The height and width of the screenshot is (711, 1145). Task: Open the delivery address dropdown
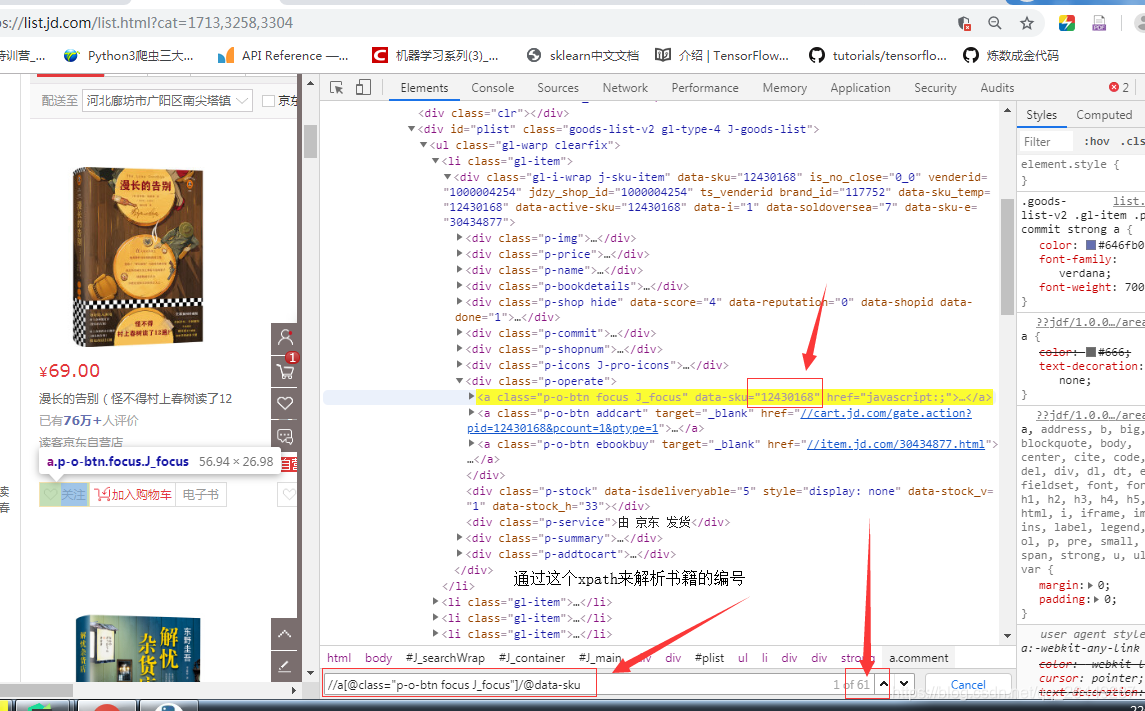[167, 101]
